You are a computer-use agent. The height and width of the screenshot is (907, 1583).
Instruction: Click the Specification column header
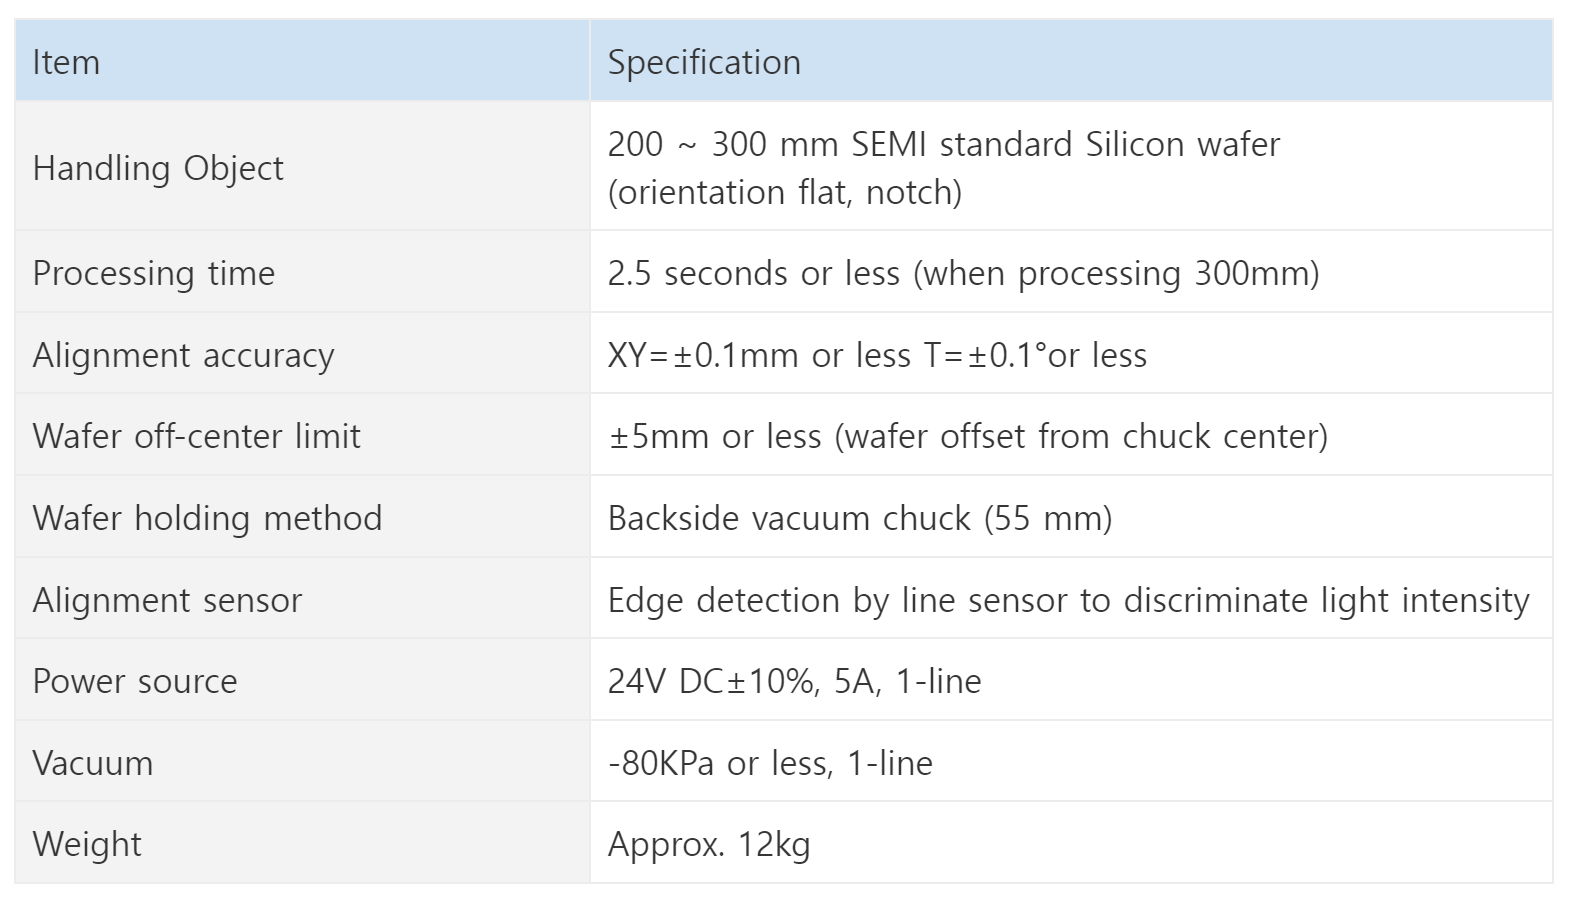[x=704, y=62]
